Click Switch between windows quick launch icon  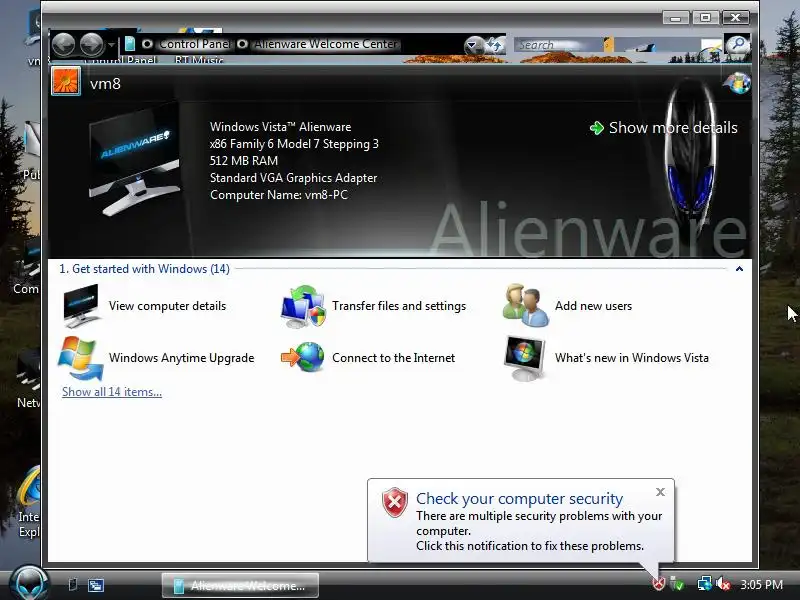coord(96,585)
